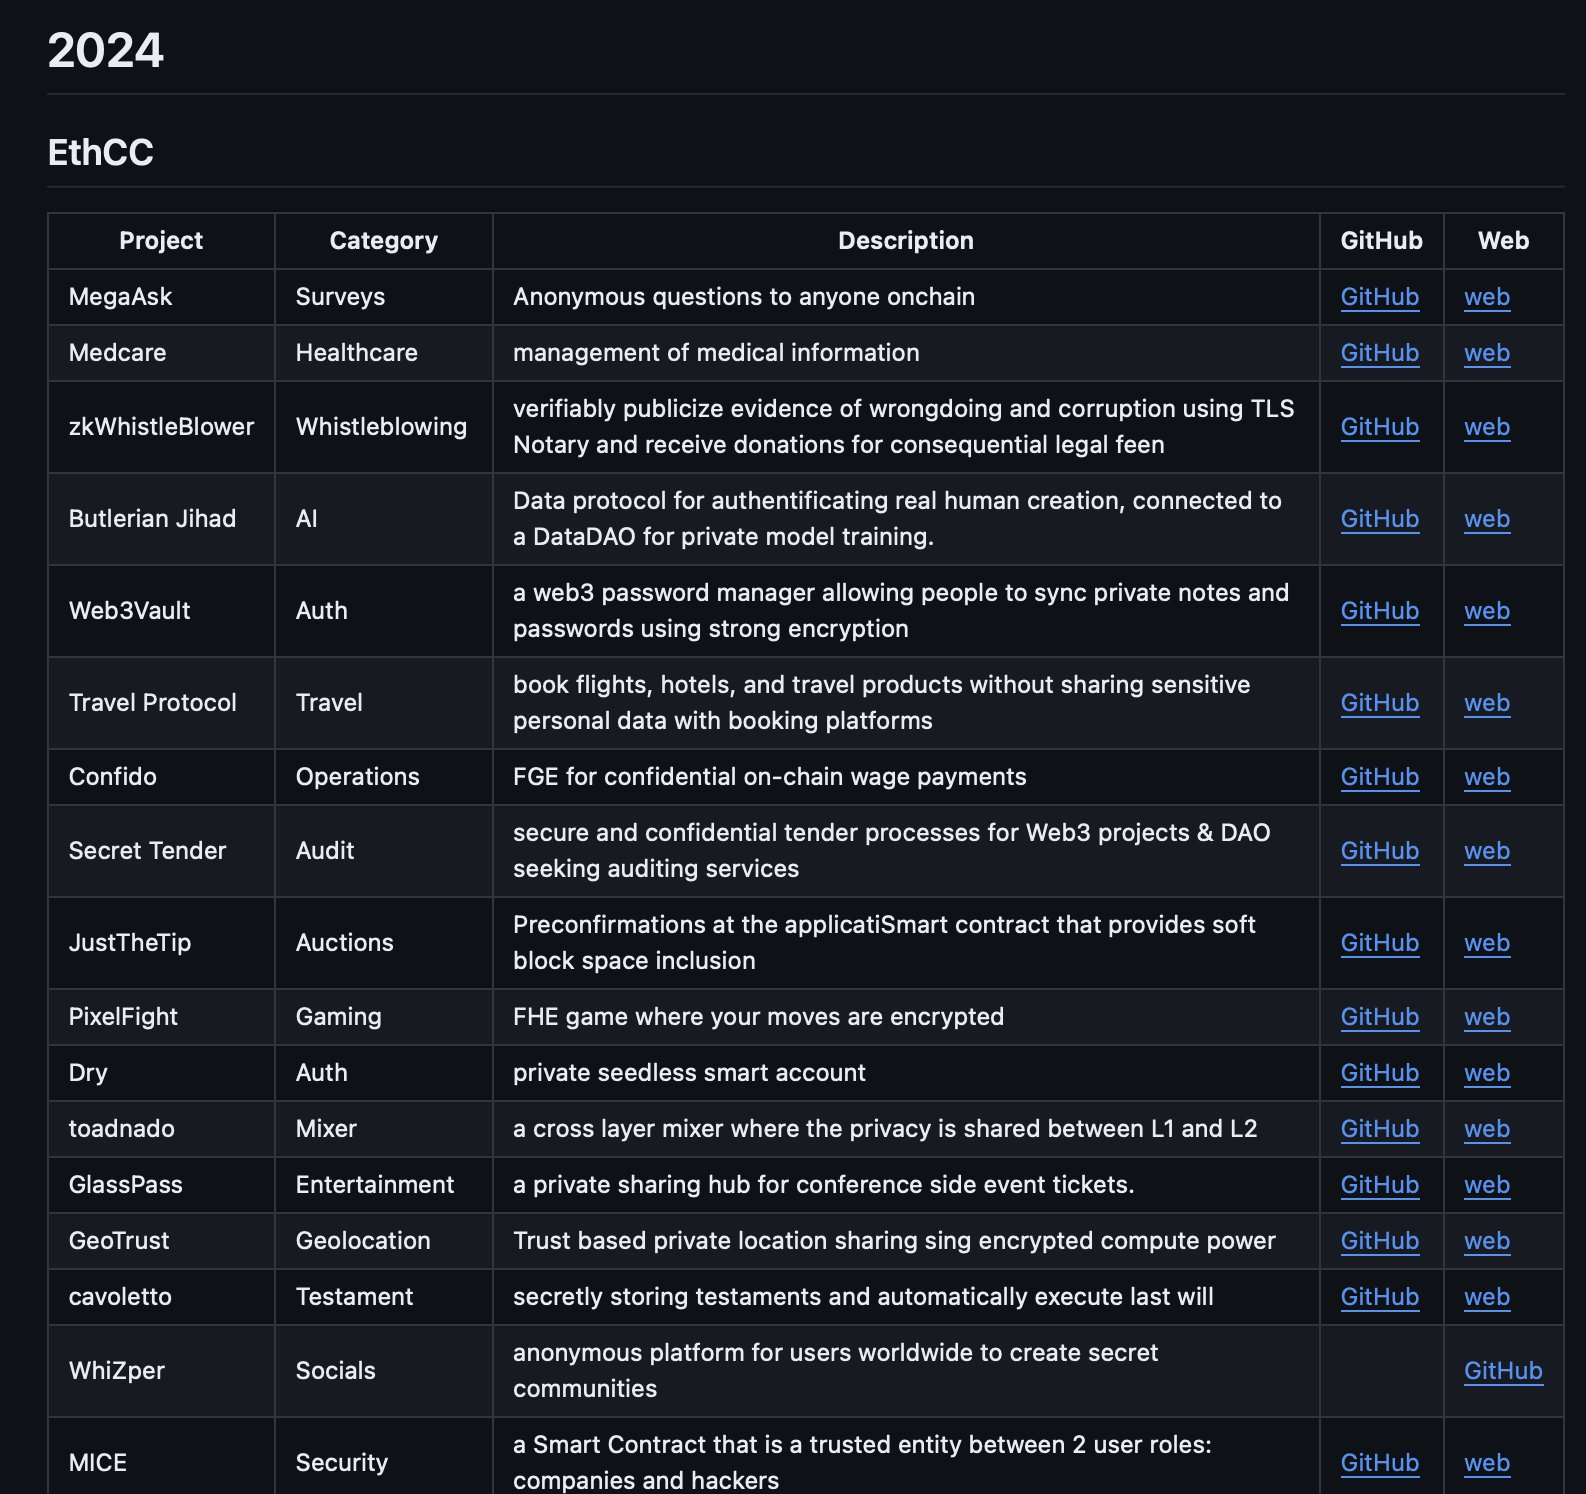
Task: Click the Project column header
Action: point(161,241)
